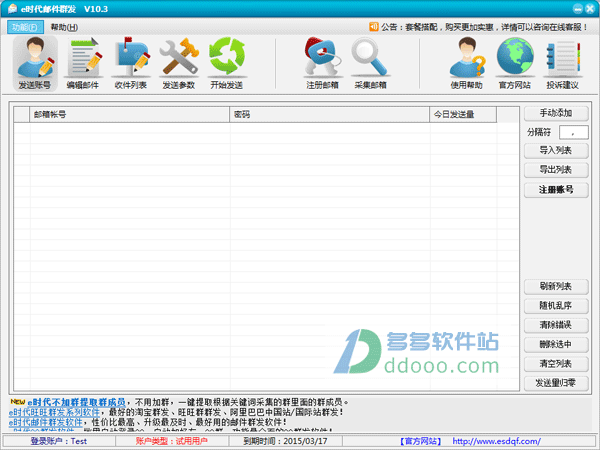
Task: Click the 到期时间：2015/03/17 status entry
Action: pos(285,441)
